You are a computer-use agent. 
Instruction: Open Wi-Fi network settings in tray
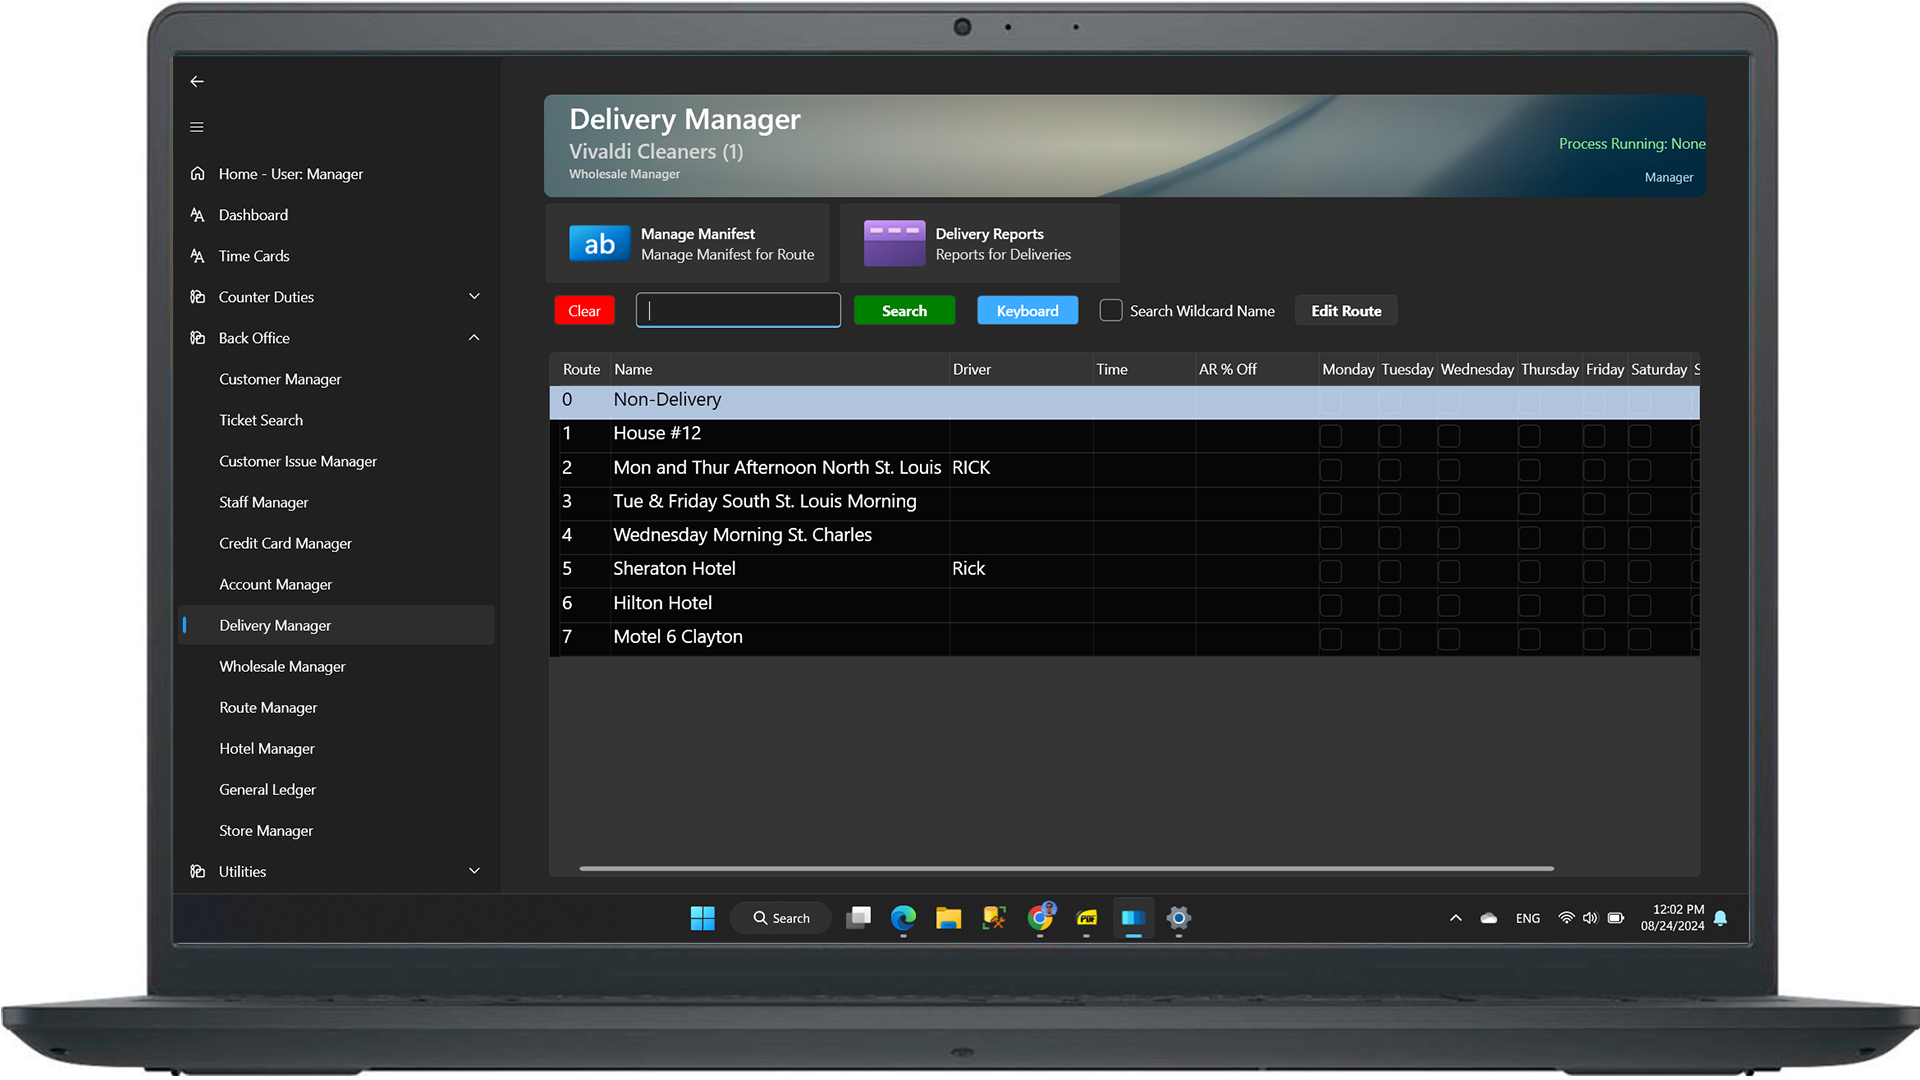pyautogui.click(x=1566, y=918)
